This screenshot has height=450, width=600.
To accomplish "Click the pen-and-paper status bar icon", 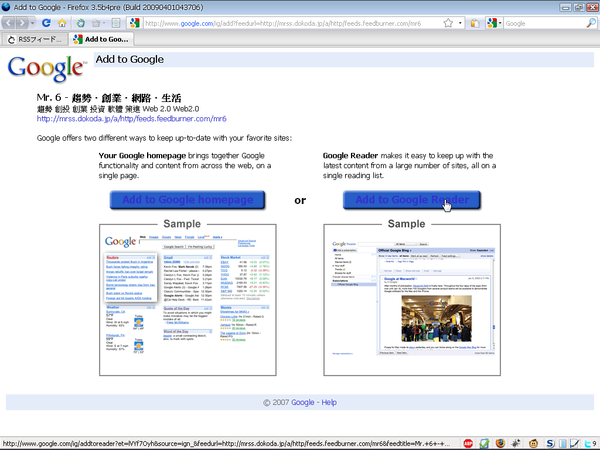I will 574,443.
